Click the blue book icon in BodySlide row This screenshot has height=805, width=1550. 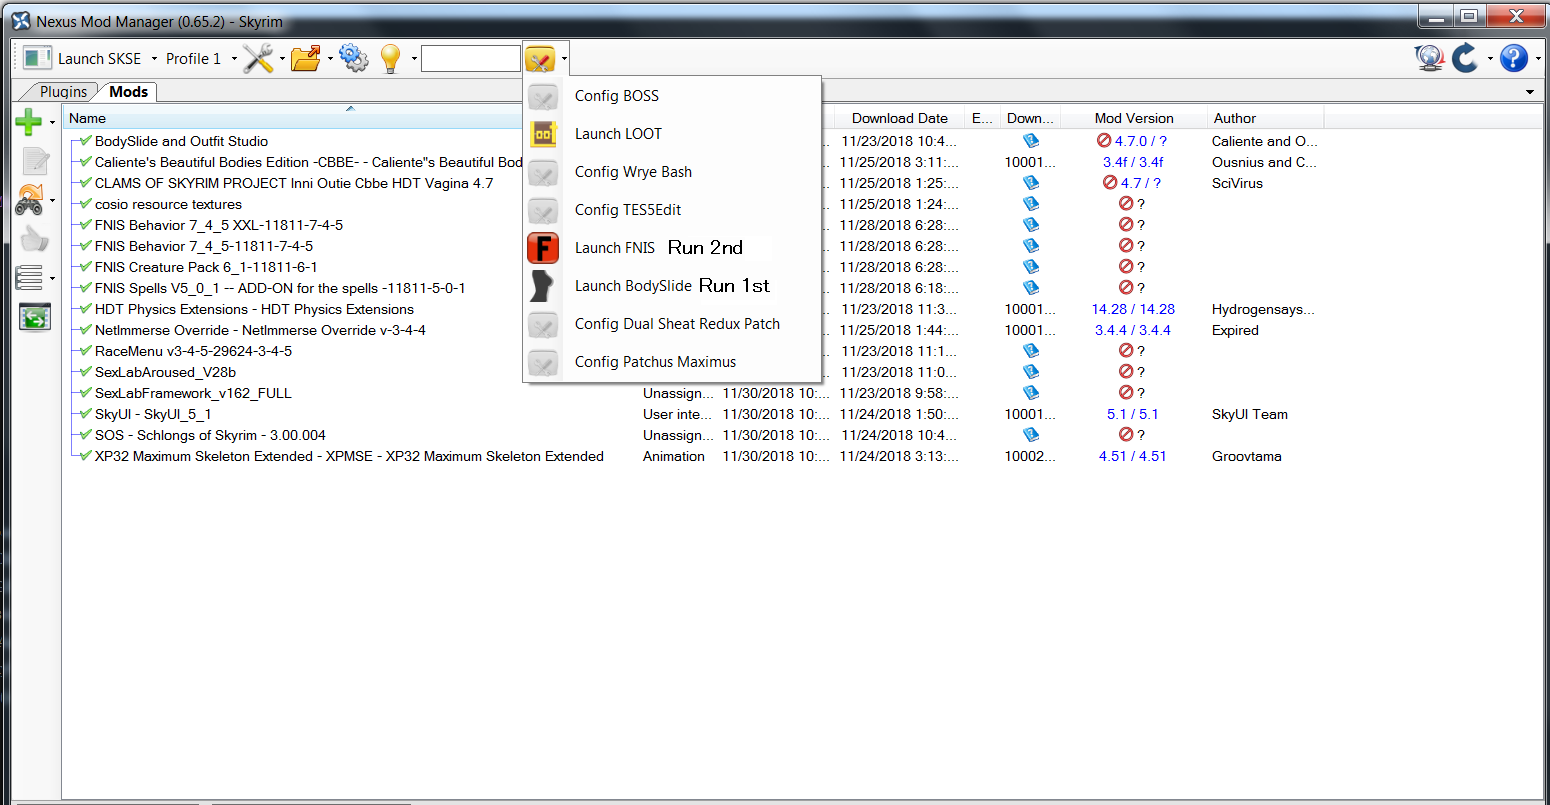pyautogui.click(x=1031, y=141)
